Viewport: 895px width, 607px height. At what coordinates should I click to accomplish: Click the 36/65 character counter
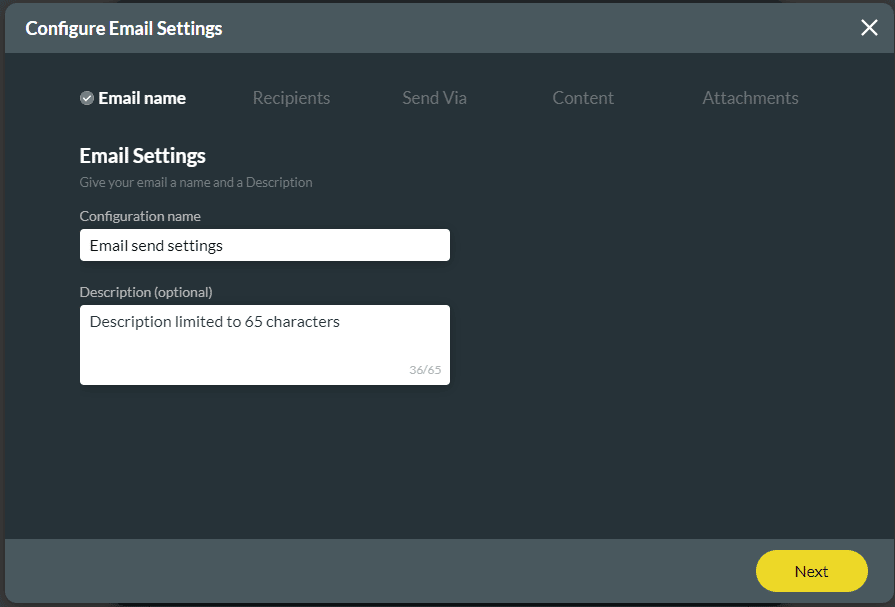[425, 370]
